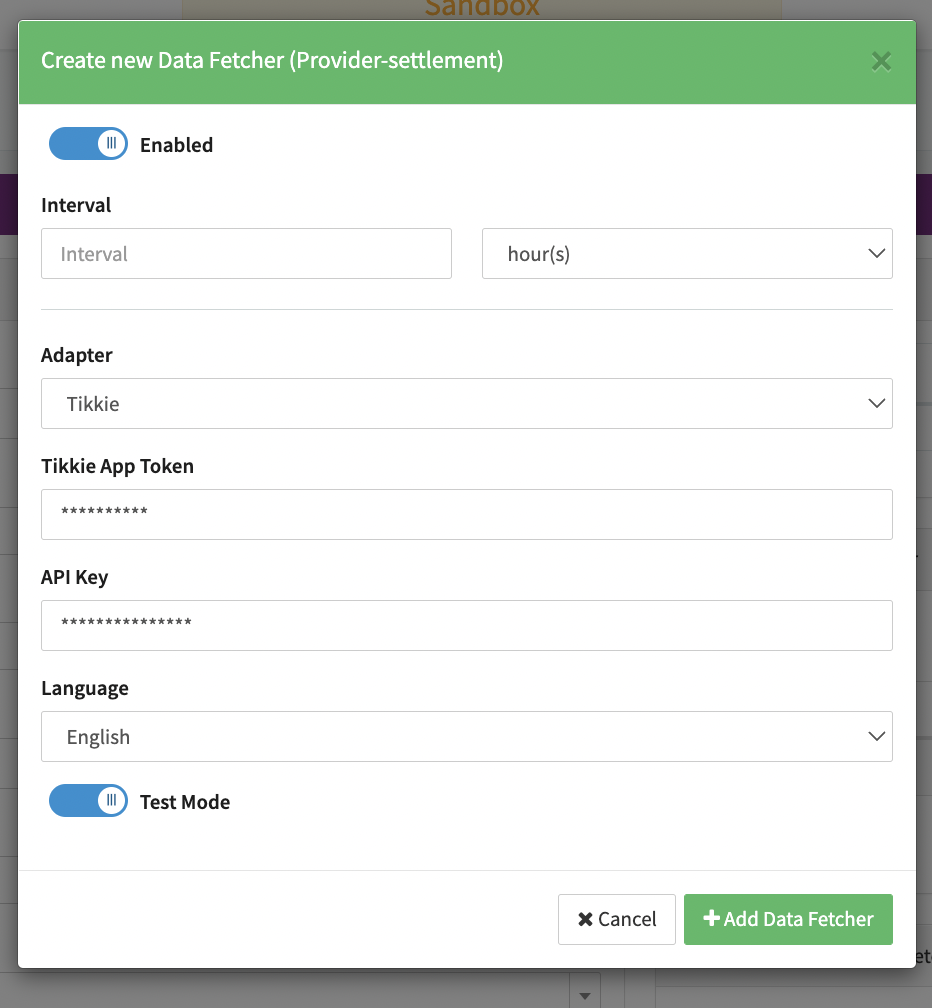The width and height of the screenshot is (932, 1008).
Task: Click the small down arrow behind the dialog
Action: [x=585, y=995]
